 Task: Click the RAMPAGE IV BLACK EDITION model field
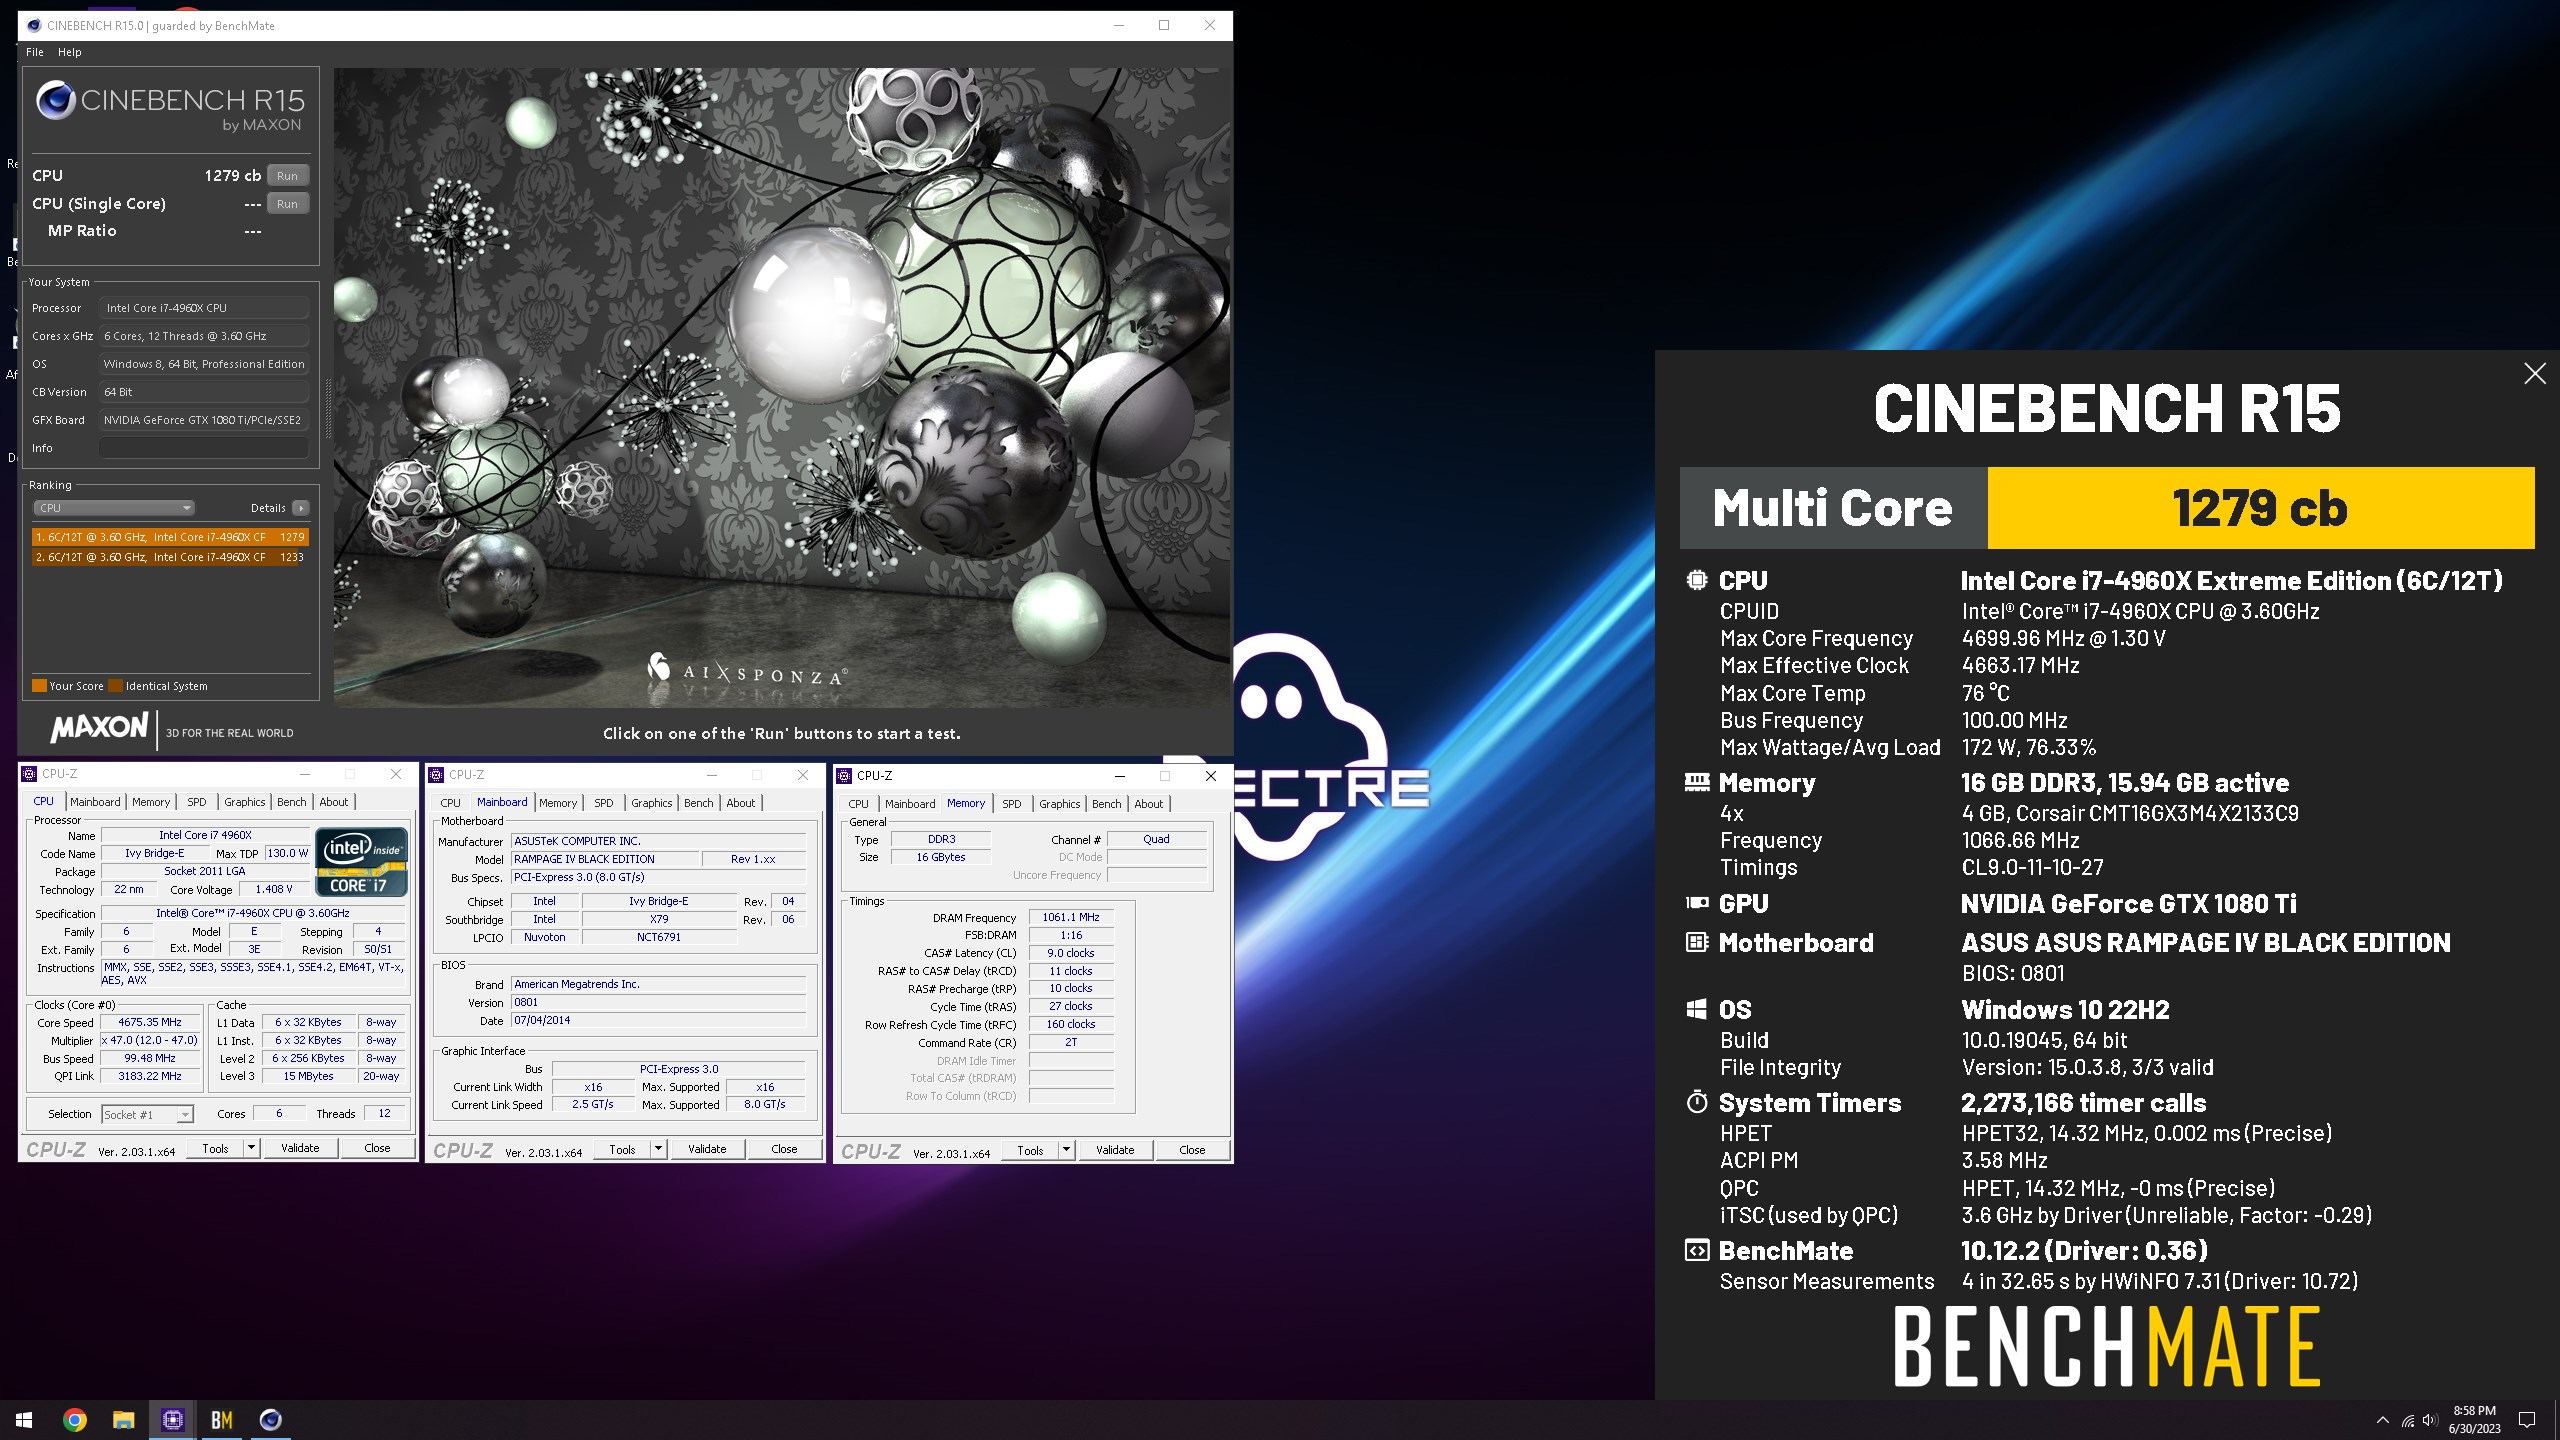[604, 859]
